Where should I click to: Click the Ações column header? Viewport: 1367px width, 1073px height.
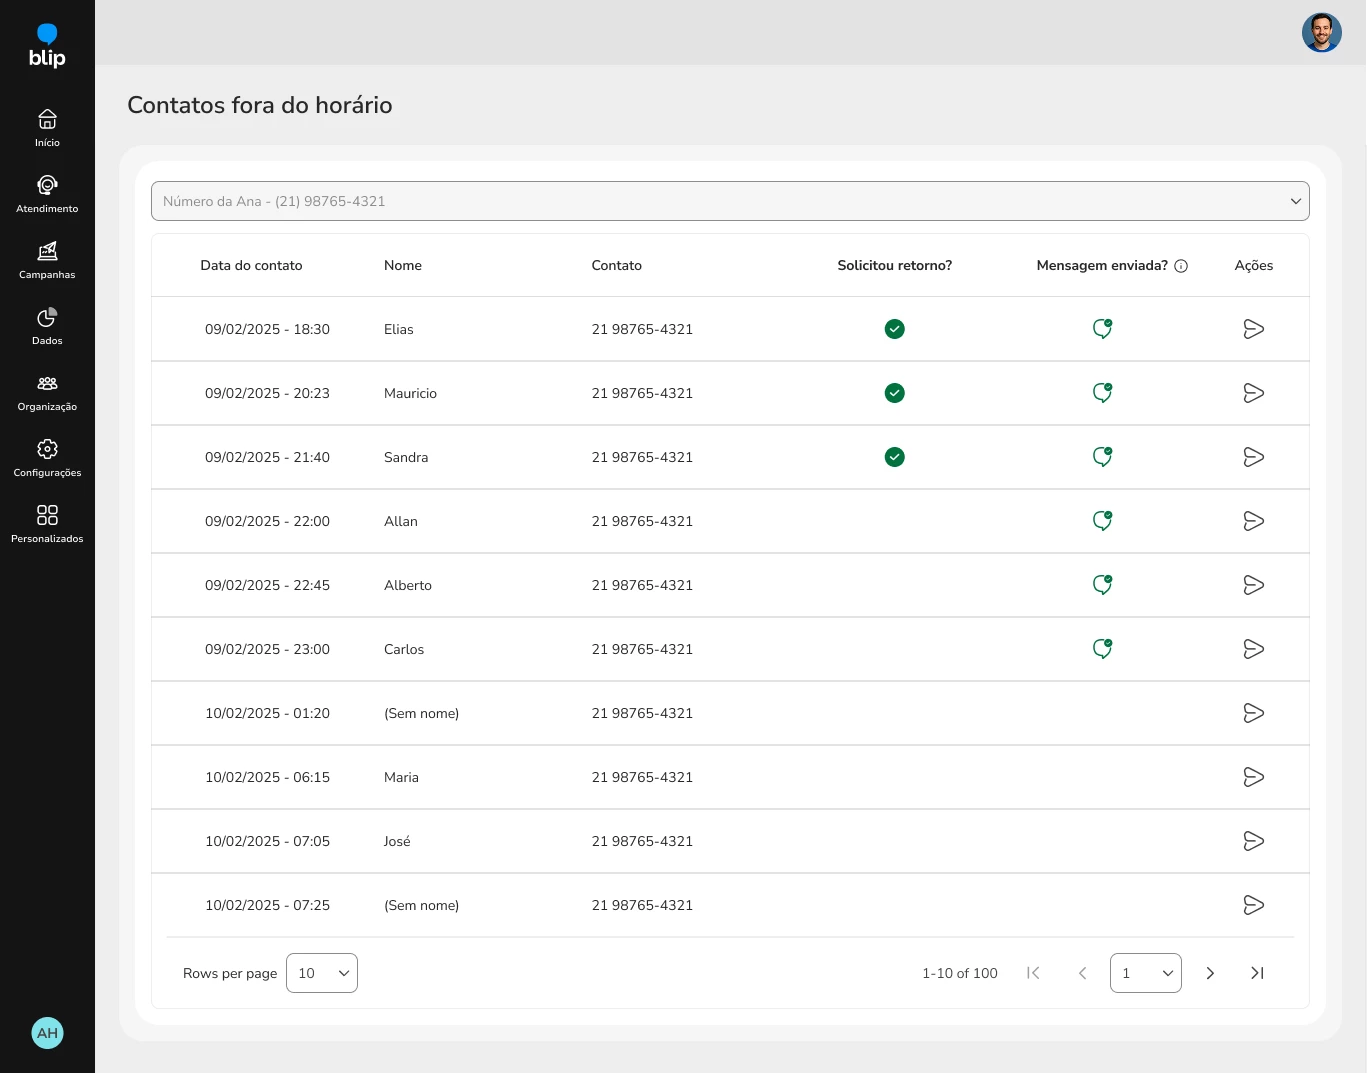click(x=1254, y=266)
